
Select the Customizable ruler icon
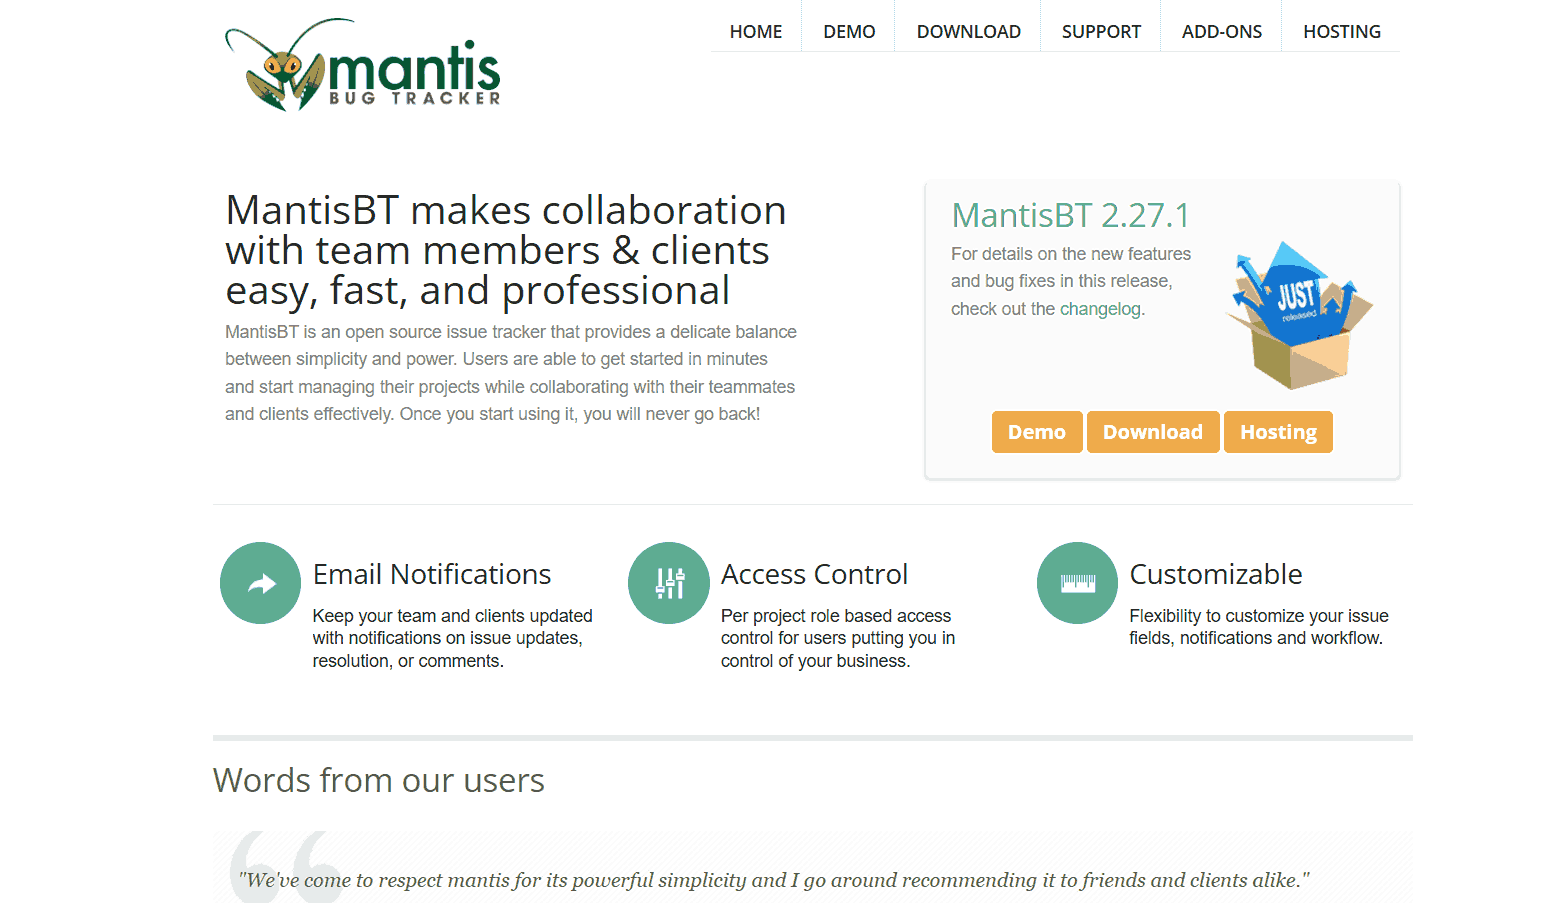tap(1077, 583)
